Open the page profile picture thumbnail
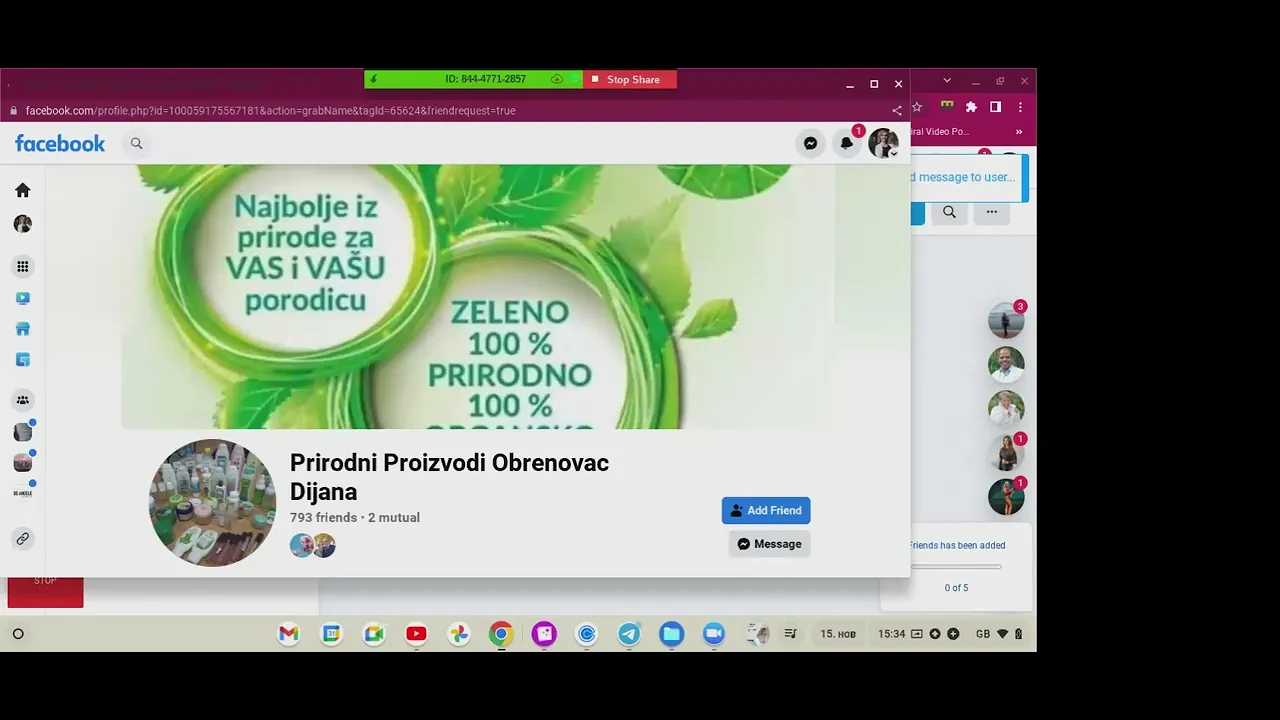The width and height of the screenshot is (1280, 720). pyautogui.click(x=212, y=503)
